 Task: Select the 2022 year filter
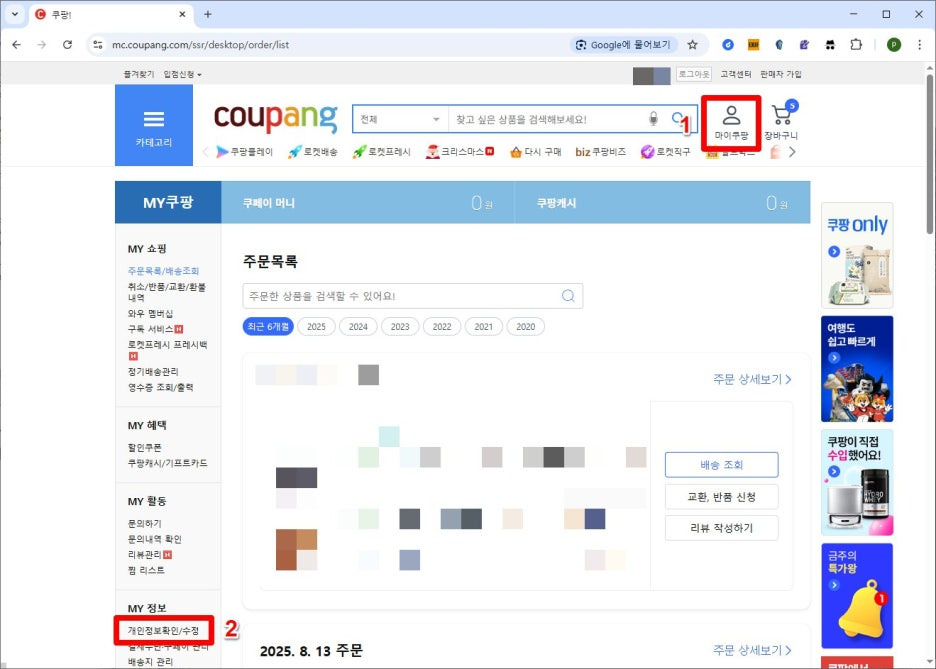coord(442,326)
